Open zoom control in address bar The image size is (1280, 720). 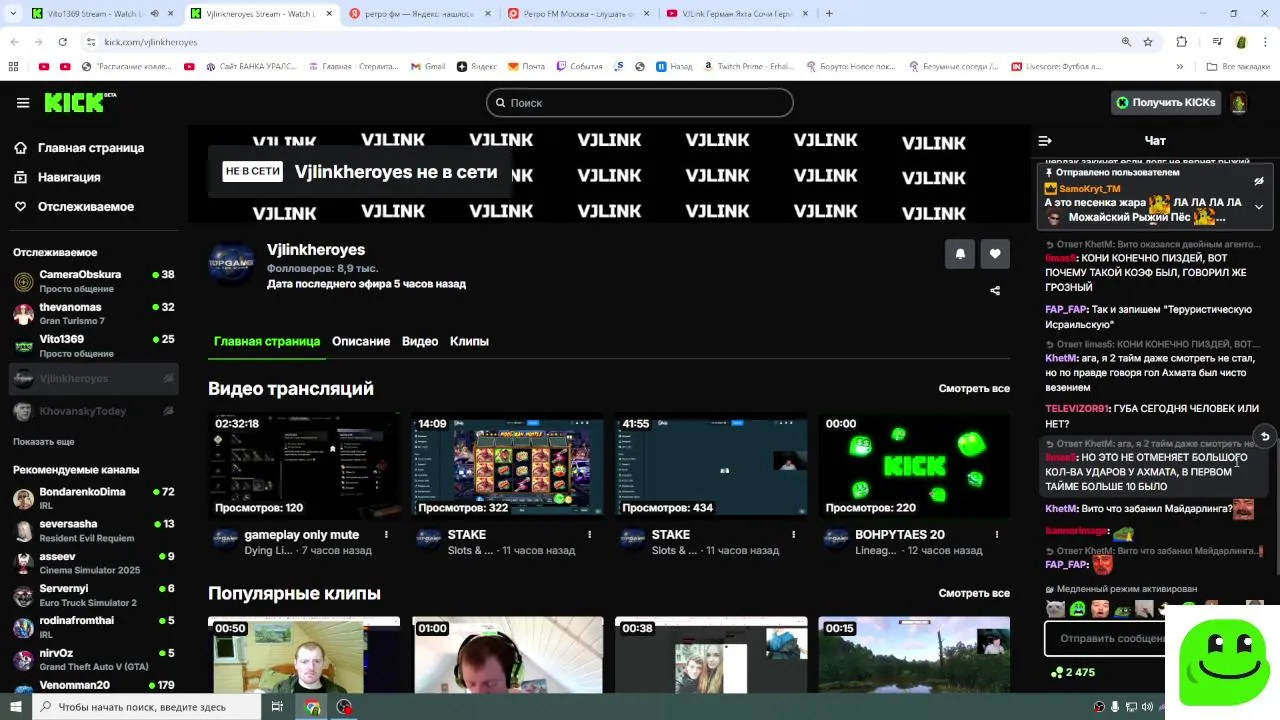pos(1126,42)
